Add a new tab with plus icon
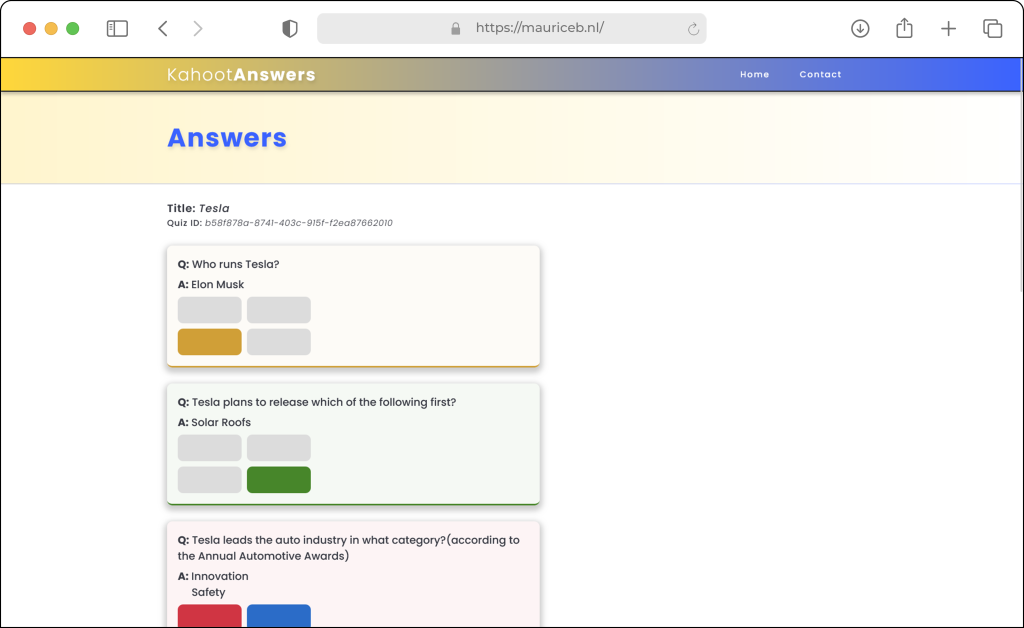This screenshot has height=628, width=1024. (x=948, y=29)
